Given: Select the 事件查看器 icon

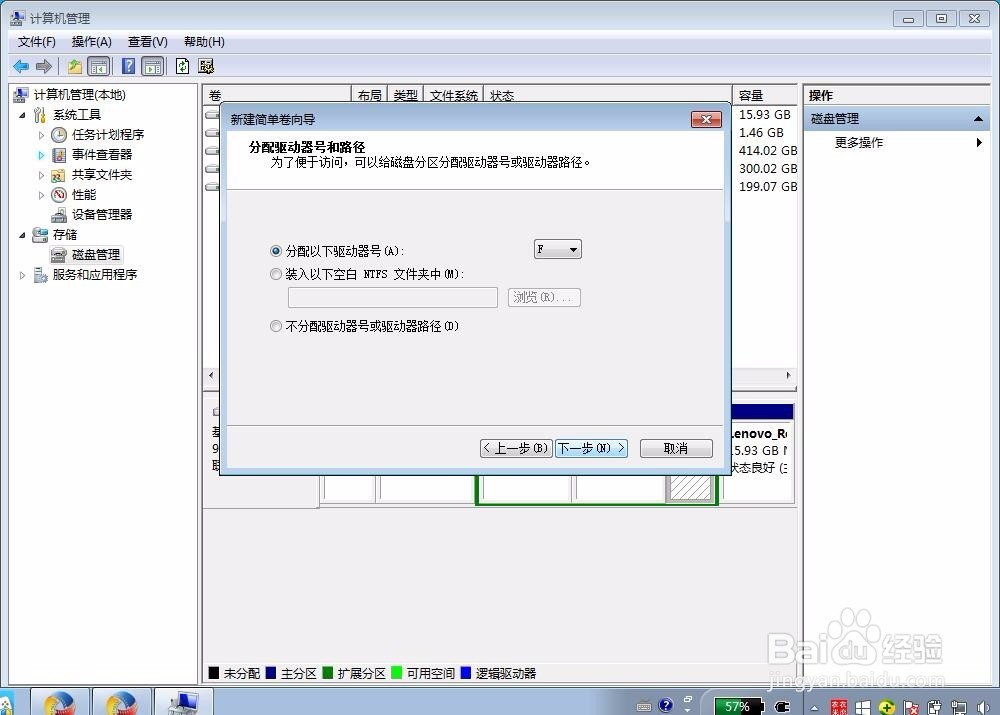Looking at the screenshot, I should coord(59,154).
